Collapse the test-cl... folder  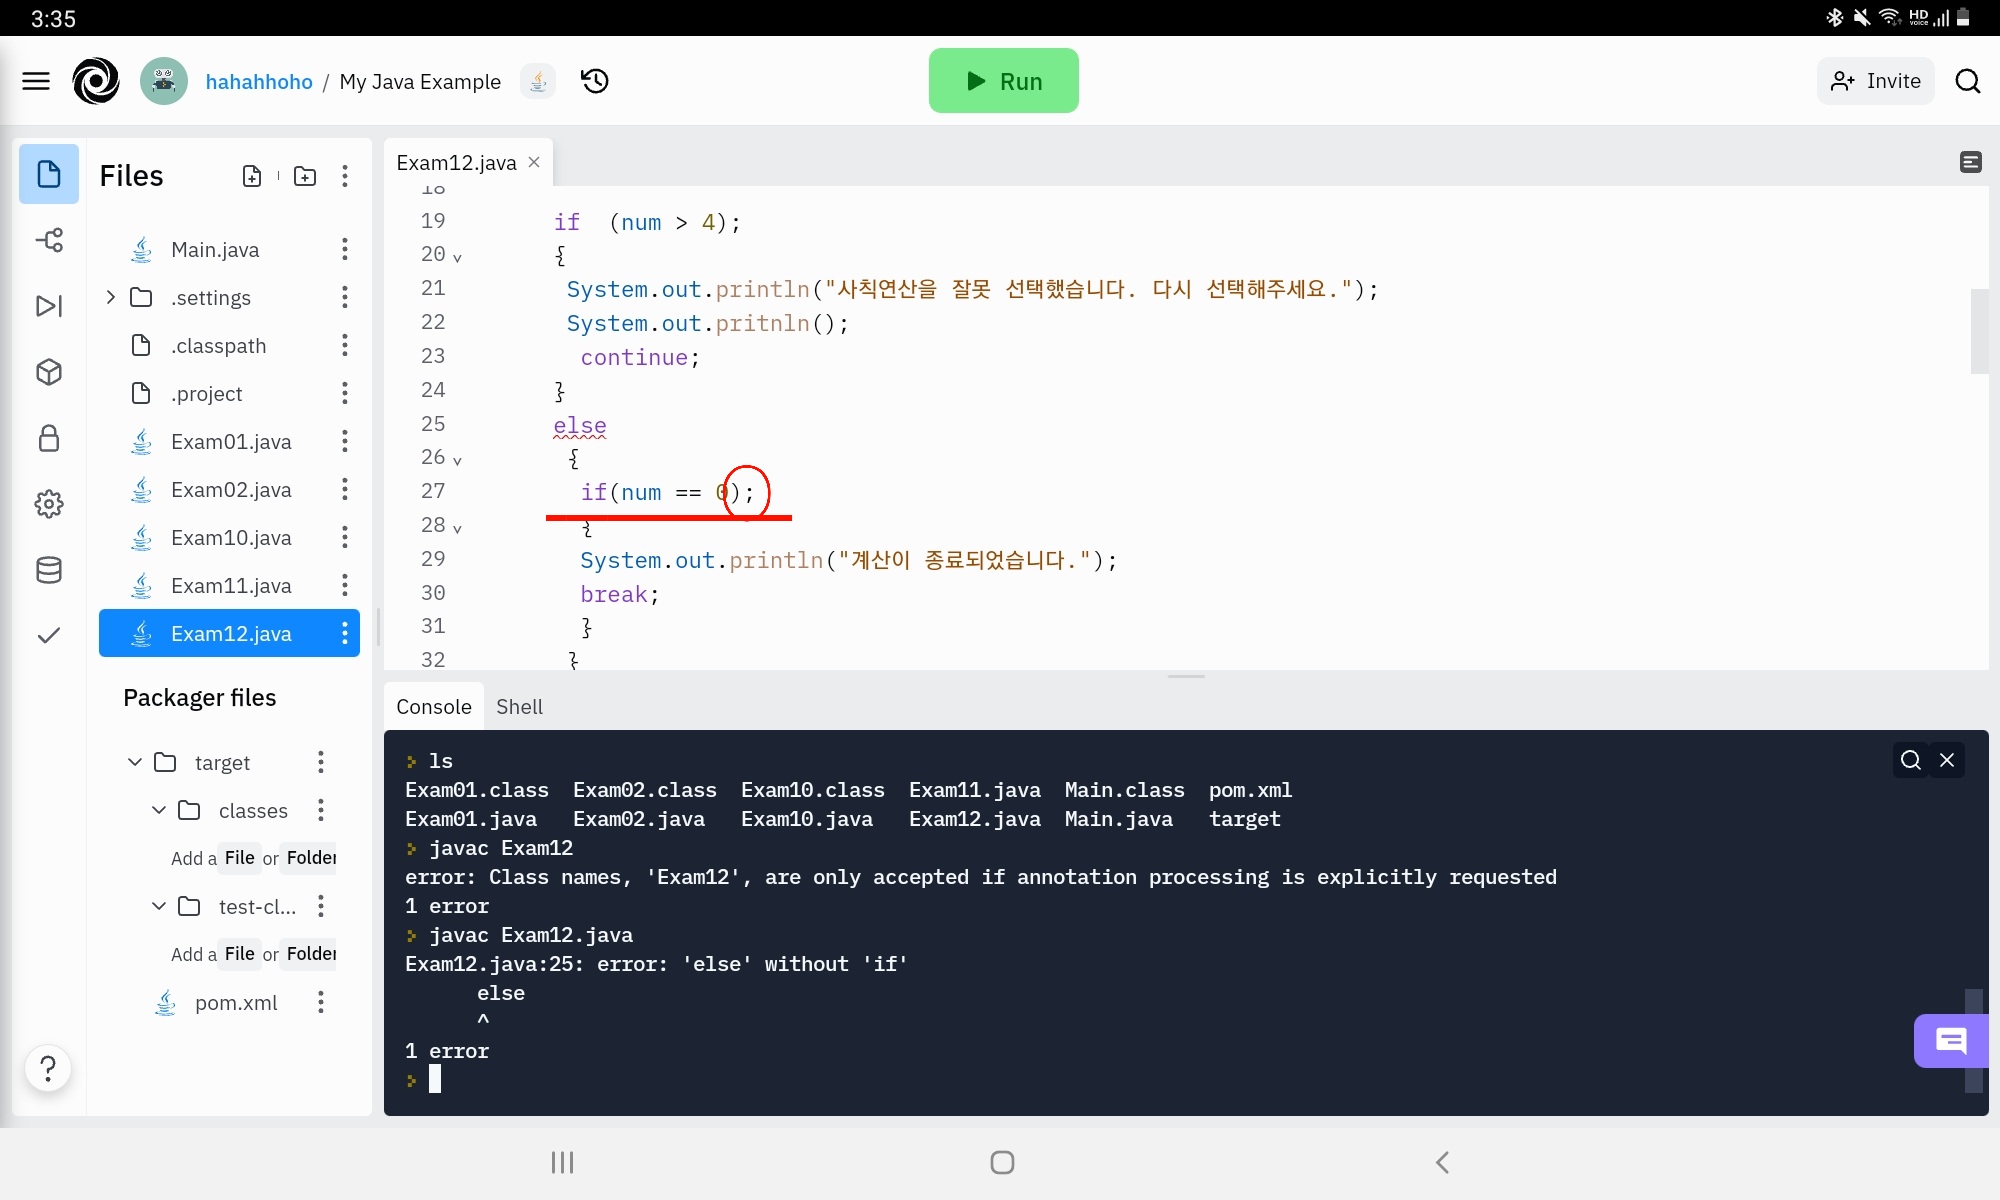pyautogui.click(x=159, y=906)
